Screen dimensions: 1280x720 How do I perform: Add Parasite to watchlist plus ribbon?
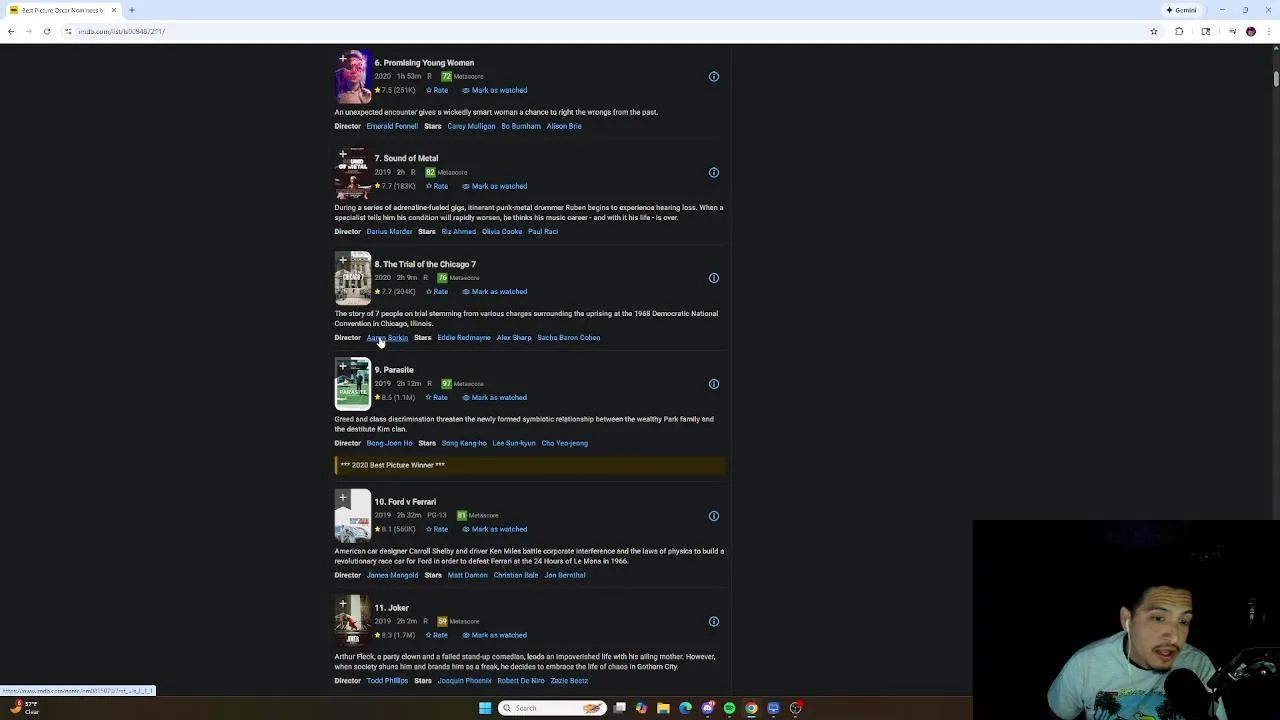[342, 367]
